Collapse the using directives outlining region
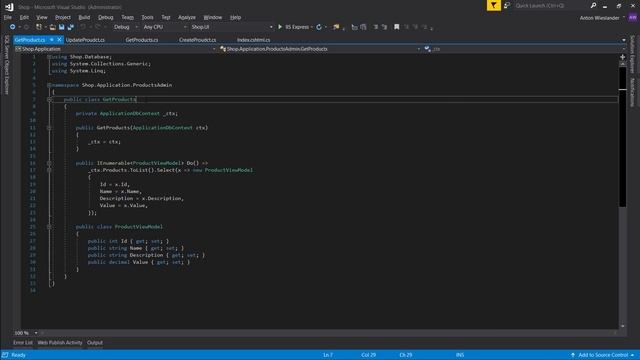Screen dimensions: 640x360 pyautogui.click(x=49, y=57)
